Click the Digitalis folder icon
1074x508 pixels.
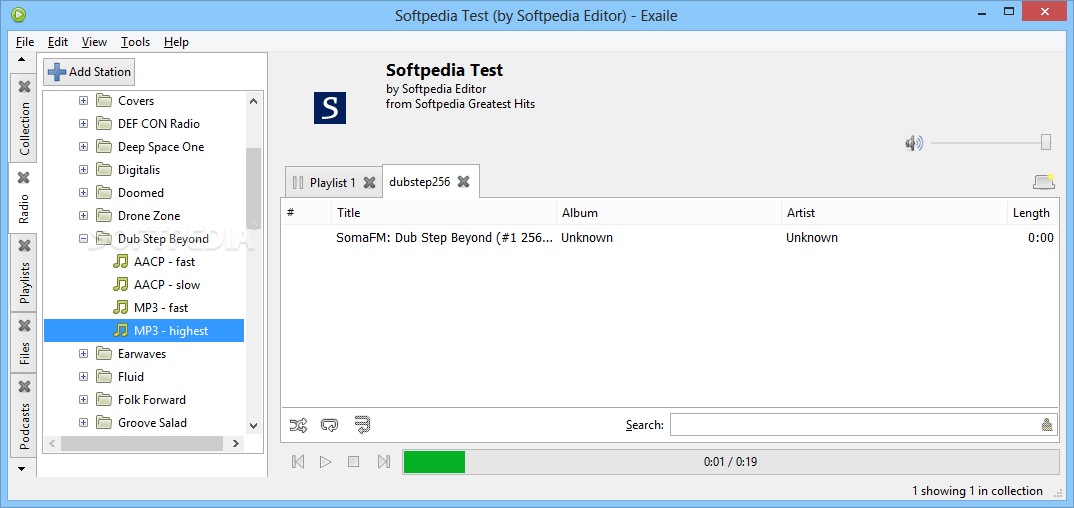tap(104, 170)
